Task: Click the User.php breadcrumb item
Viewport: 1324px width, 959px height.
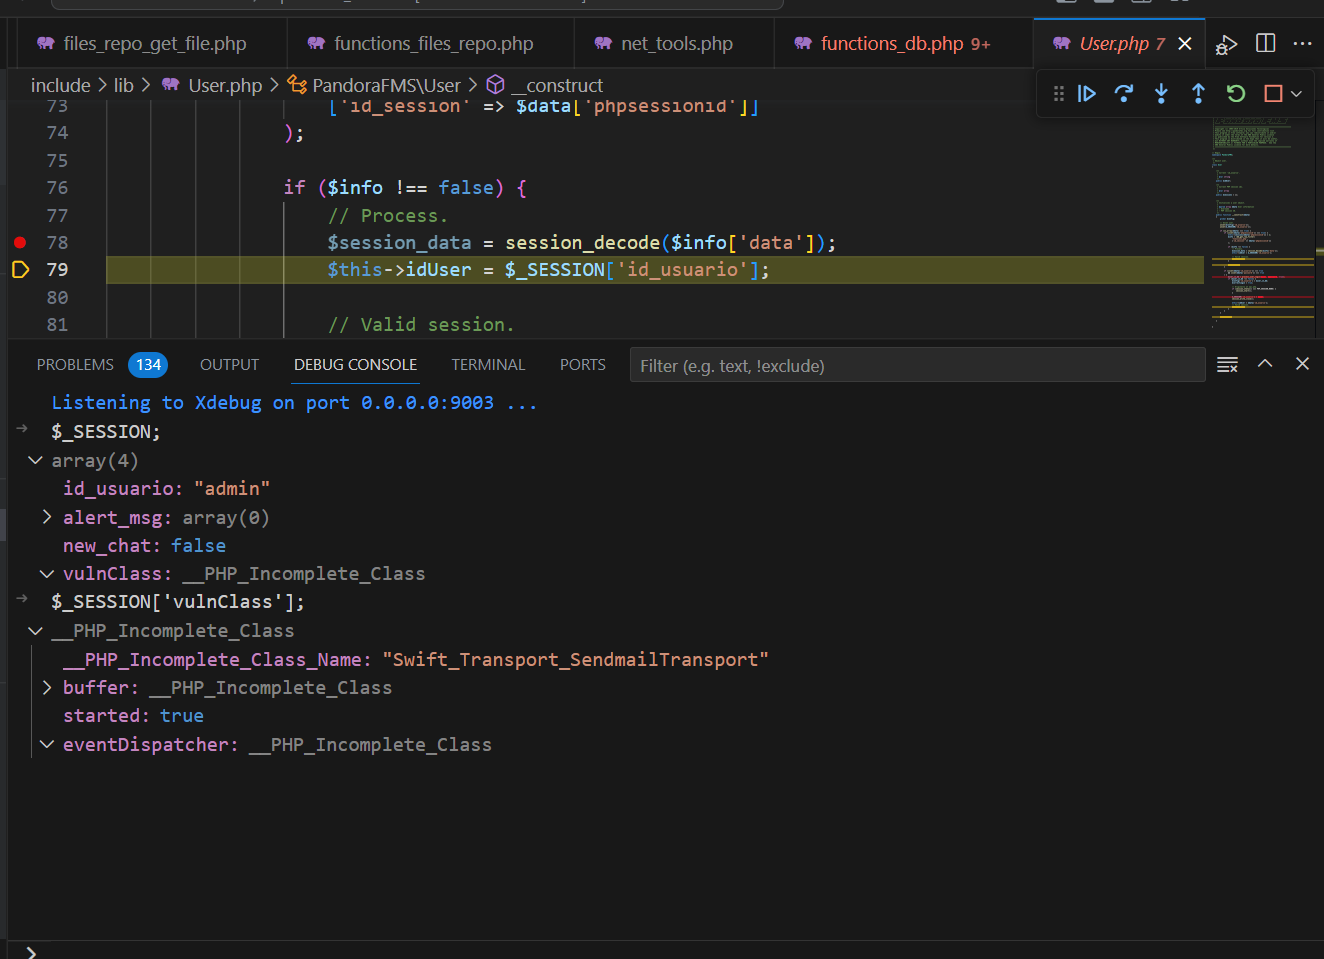Action: 212,86
